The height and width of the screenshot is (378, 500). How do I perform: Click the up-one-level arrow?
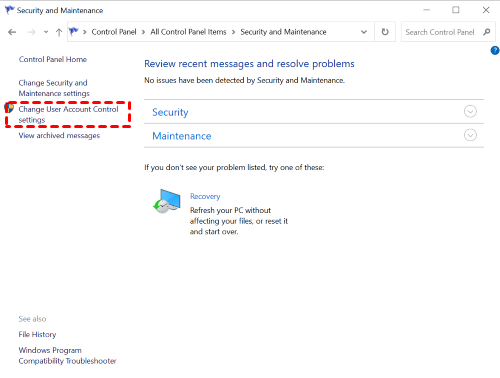coord(59,32)
